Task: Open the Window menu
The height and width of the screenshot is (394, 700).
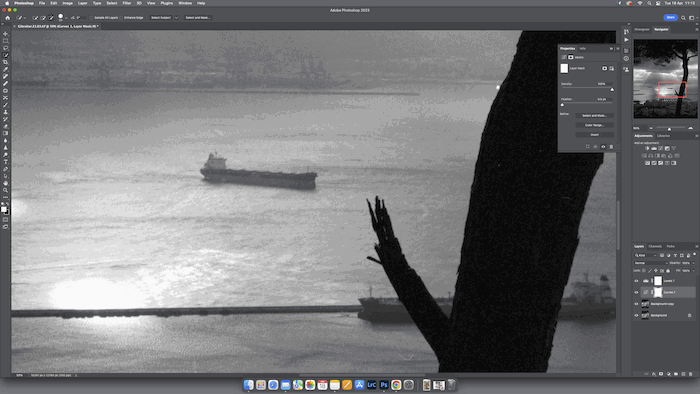Action: coord(185,3)
